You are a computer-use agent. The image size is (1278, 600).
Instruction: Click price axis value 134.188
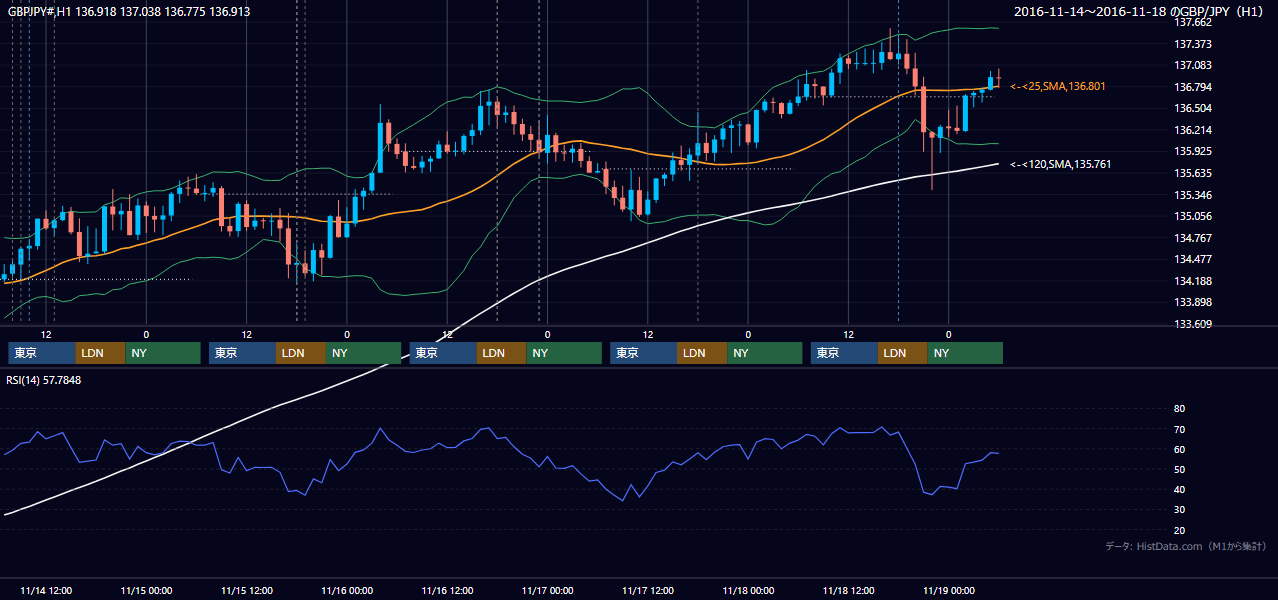1193,281
